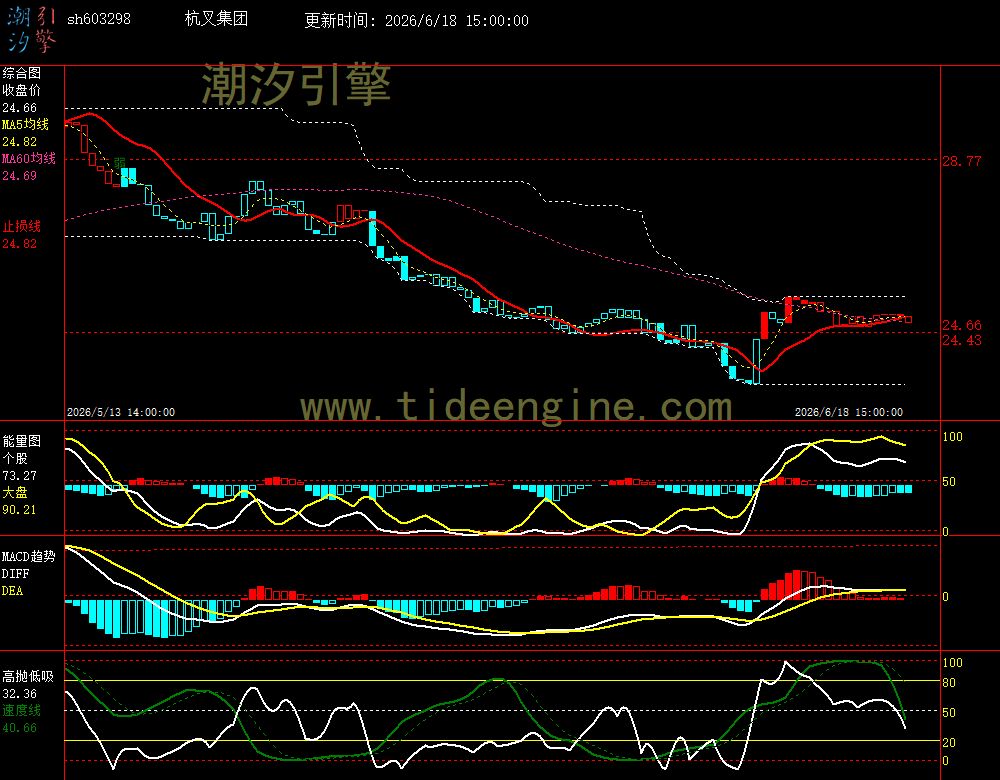Click the 20 level label on the 高抛低吸 axis
Viewport: 1000px width, 780px height.
pos(949,742)
